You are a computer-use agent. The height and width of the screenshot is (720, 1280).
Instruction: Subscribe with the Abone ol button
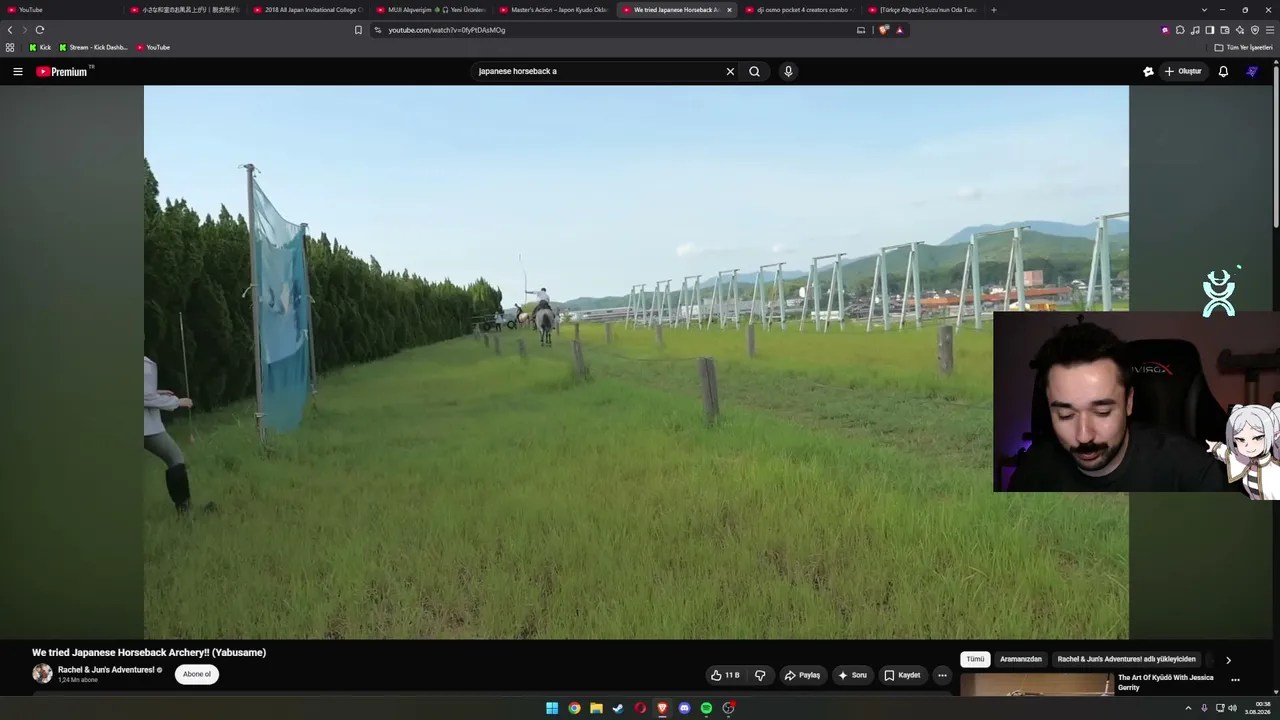tap(197, 674)
